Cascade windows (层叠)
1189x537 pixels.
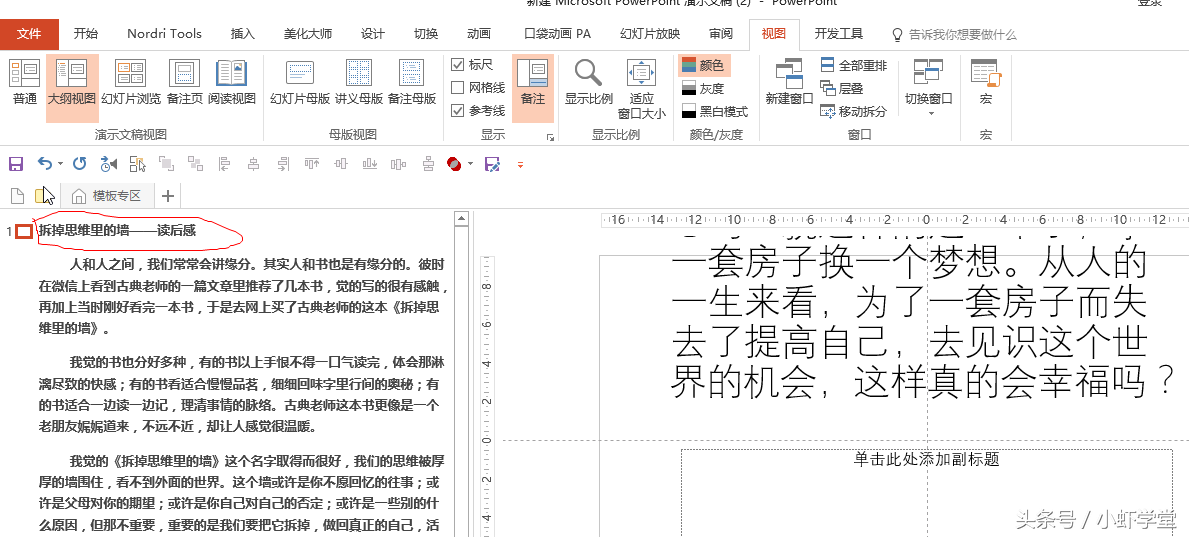tap(842, 89)
